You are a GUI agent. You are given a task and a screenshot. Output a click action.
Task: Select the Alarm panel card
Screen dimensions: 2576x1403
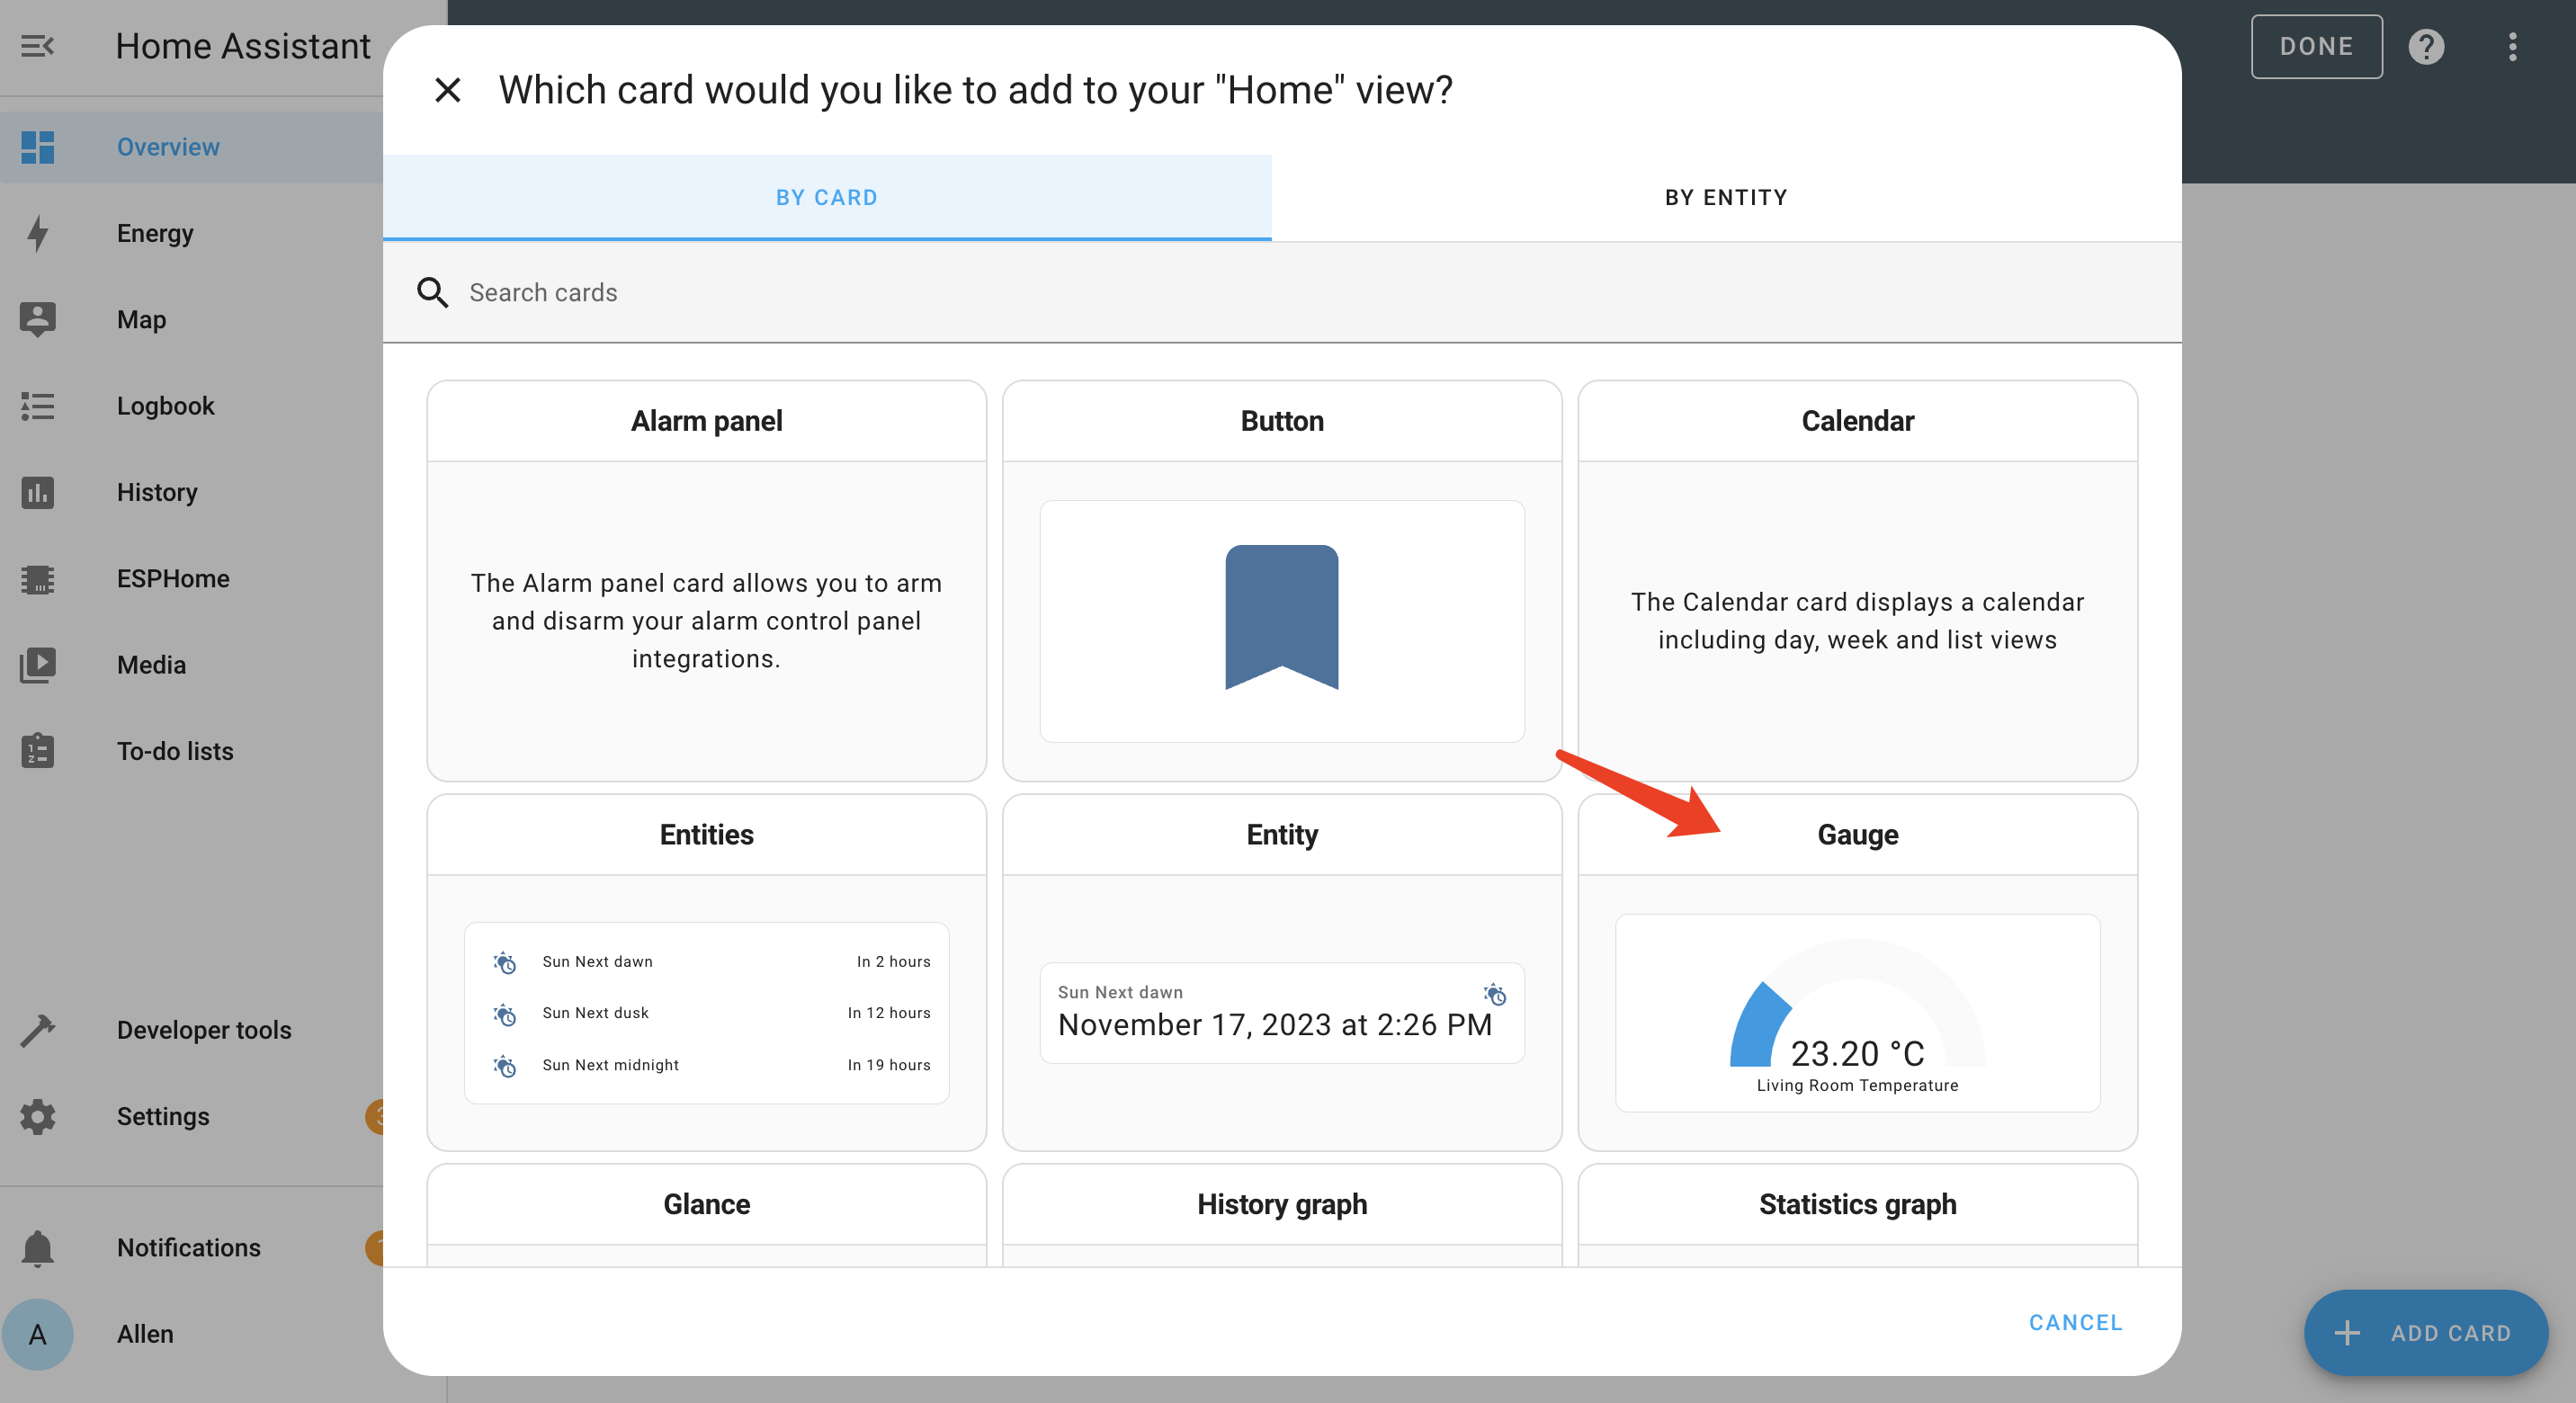pyautogui.click(x=707, y=580)
